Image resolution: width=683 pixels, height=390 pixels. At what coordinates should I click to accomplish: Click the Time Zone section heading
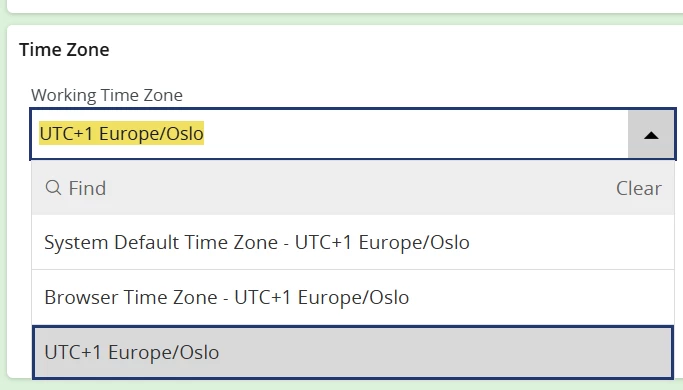tap(64, 49)
